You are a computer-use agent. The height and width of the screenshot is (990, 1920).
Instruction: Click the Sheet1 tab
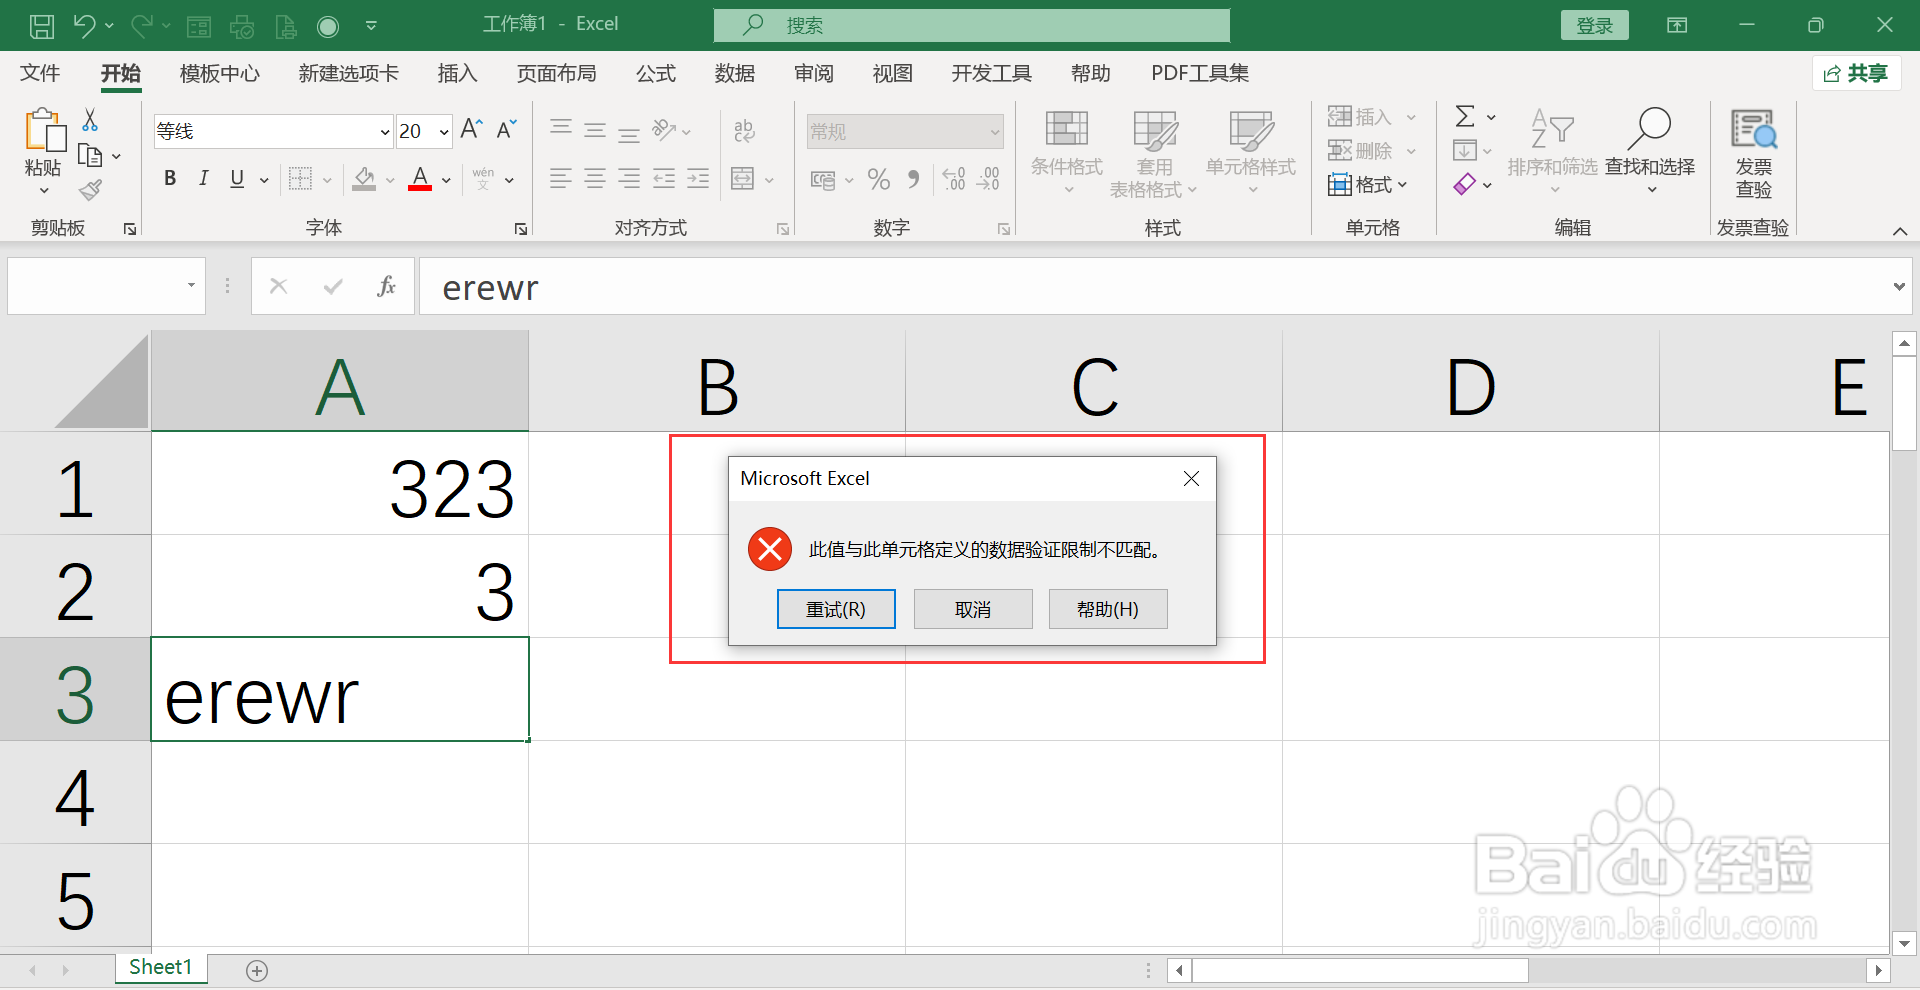pyautogui.click(x=160, y=967)
